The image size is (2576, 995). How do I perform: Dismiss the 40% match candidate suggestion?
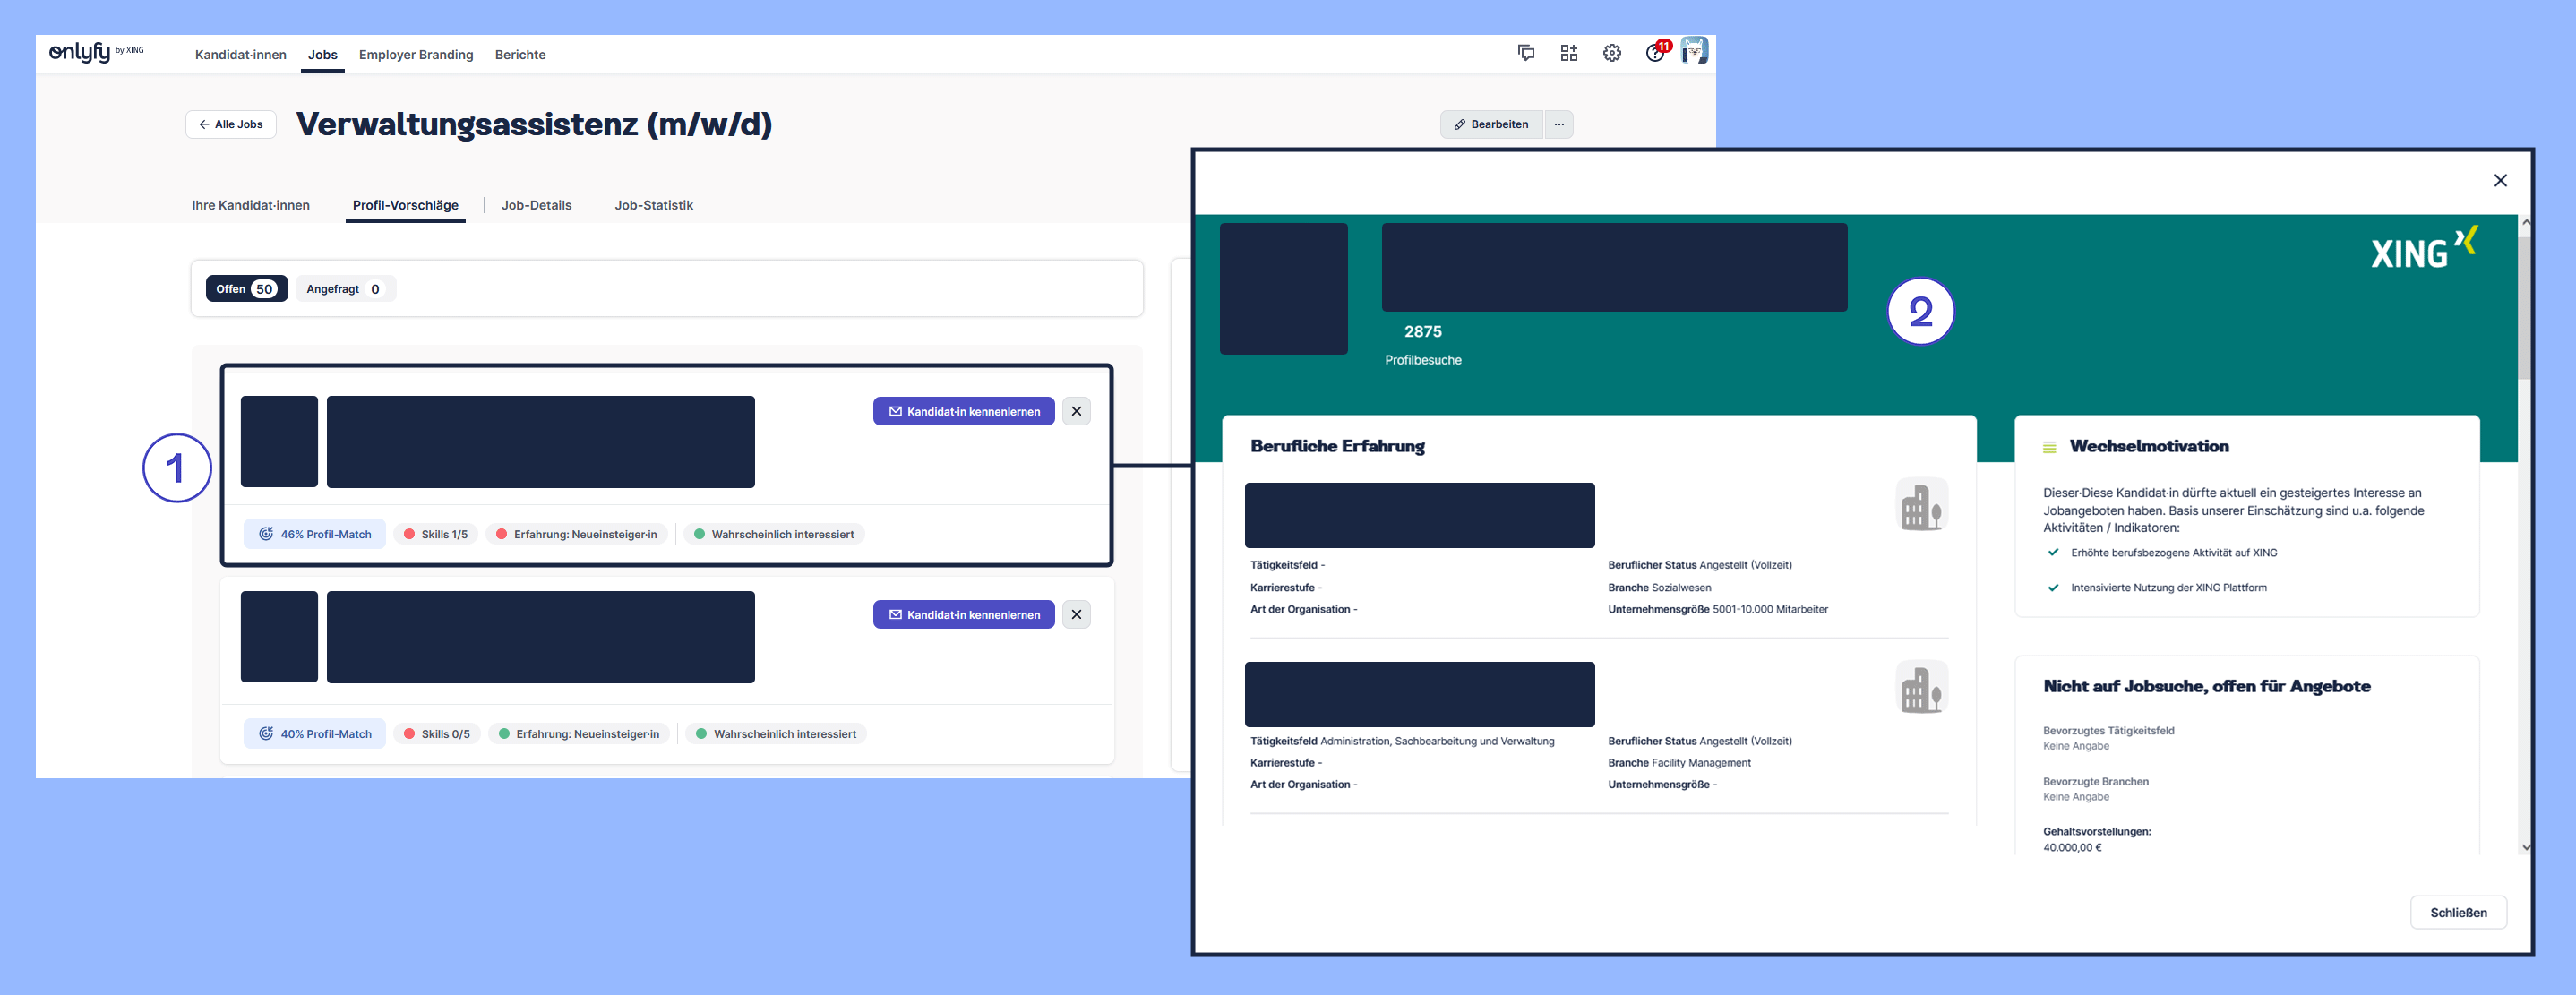1076,614
